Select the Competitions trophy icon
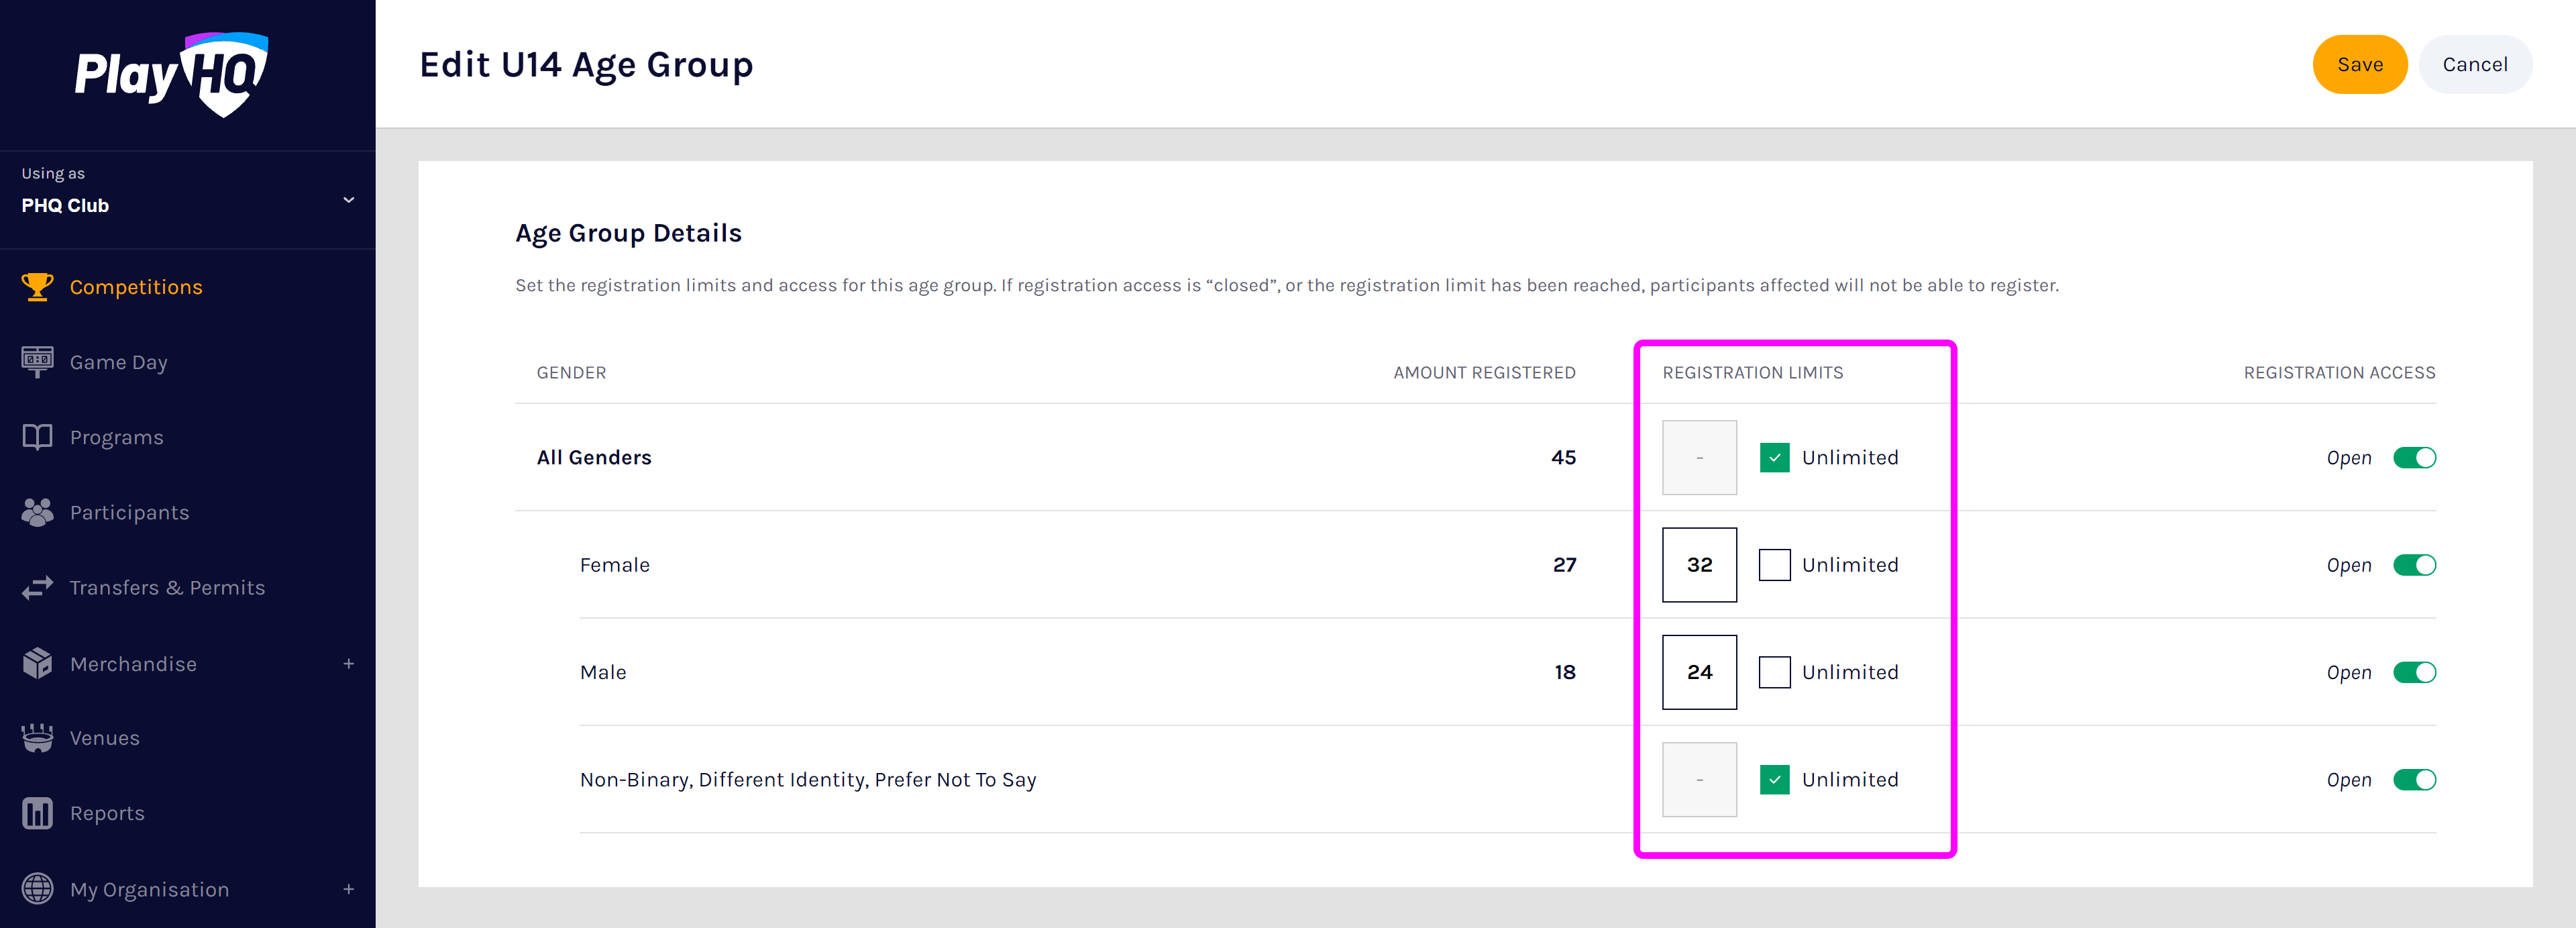The width and height of the screenshot is (2576, 928). [37, 286]
